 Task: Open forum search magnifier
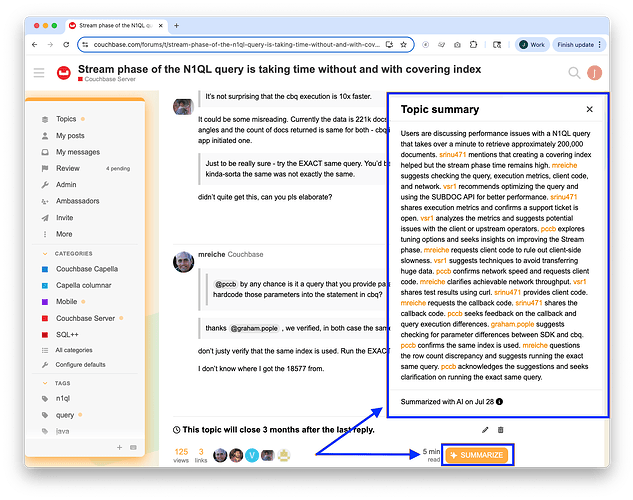pos(574,73)
